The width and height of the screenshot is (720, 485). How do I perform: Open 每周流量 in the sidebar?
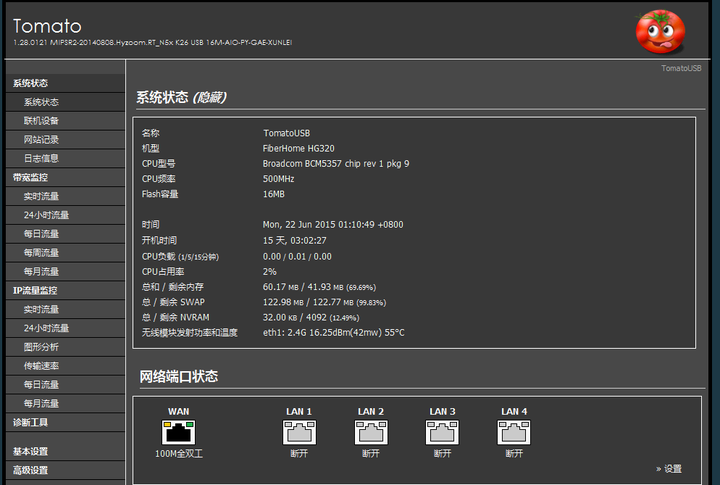point(65,253)
